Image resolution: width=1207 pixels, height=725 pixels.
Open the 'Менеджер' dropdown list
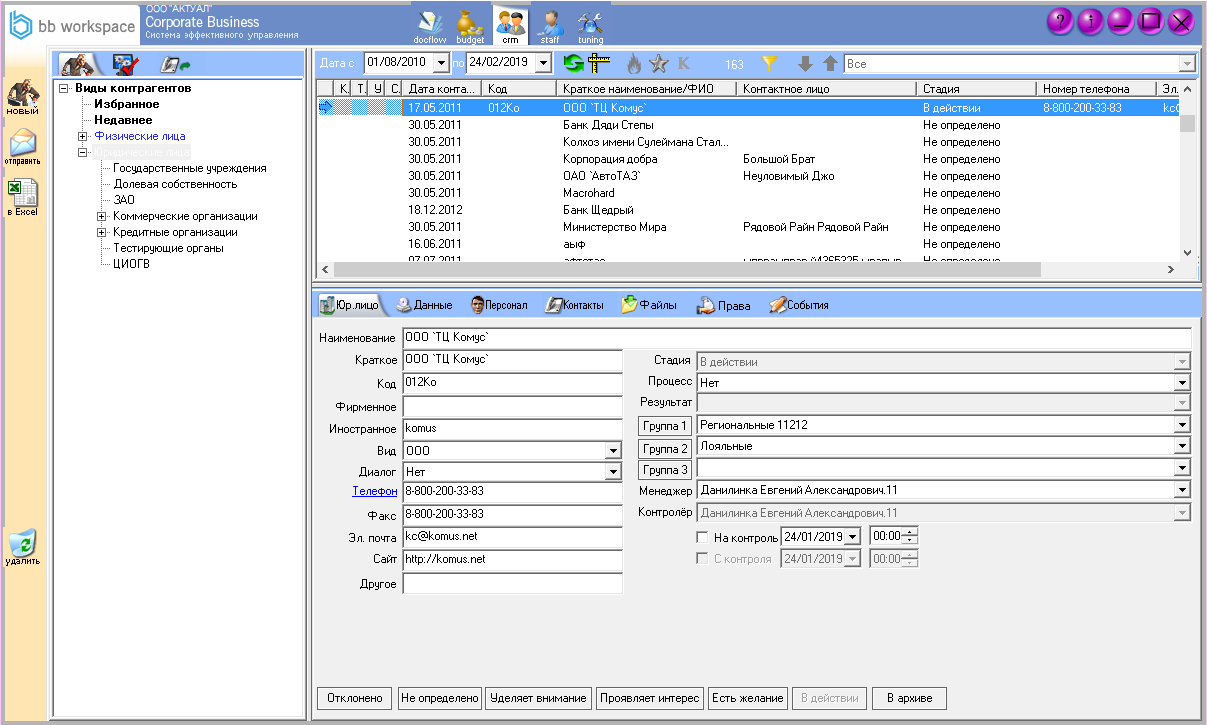pyautogui.click(x=1183, y=491)
